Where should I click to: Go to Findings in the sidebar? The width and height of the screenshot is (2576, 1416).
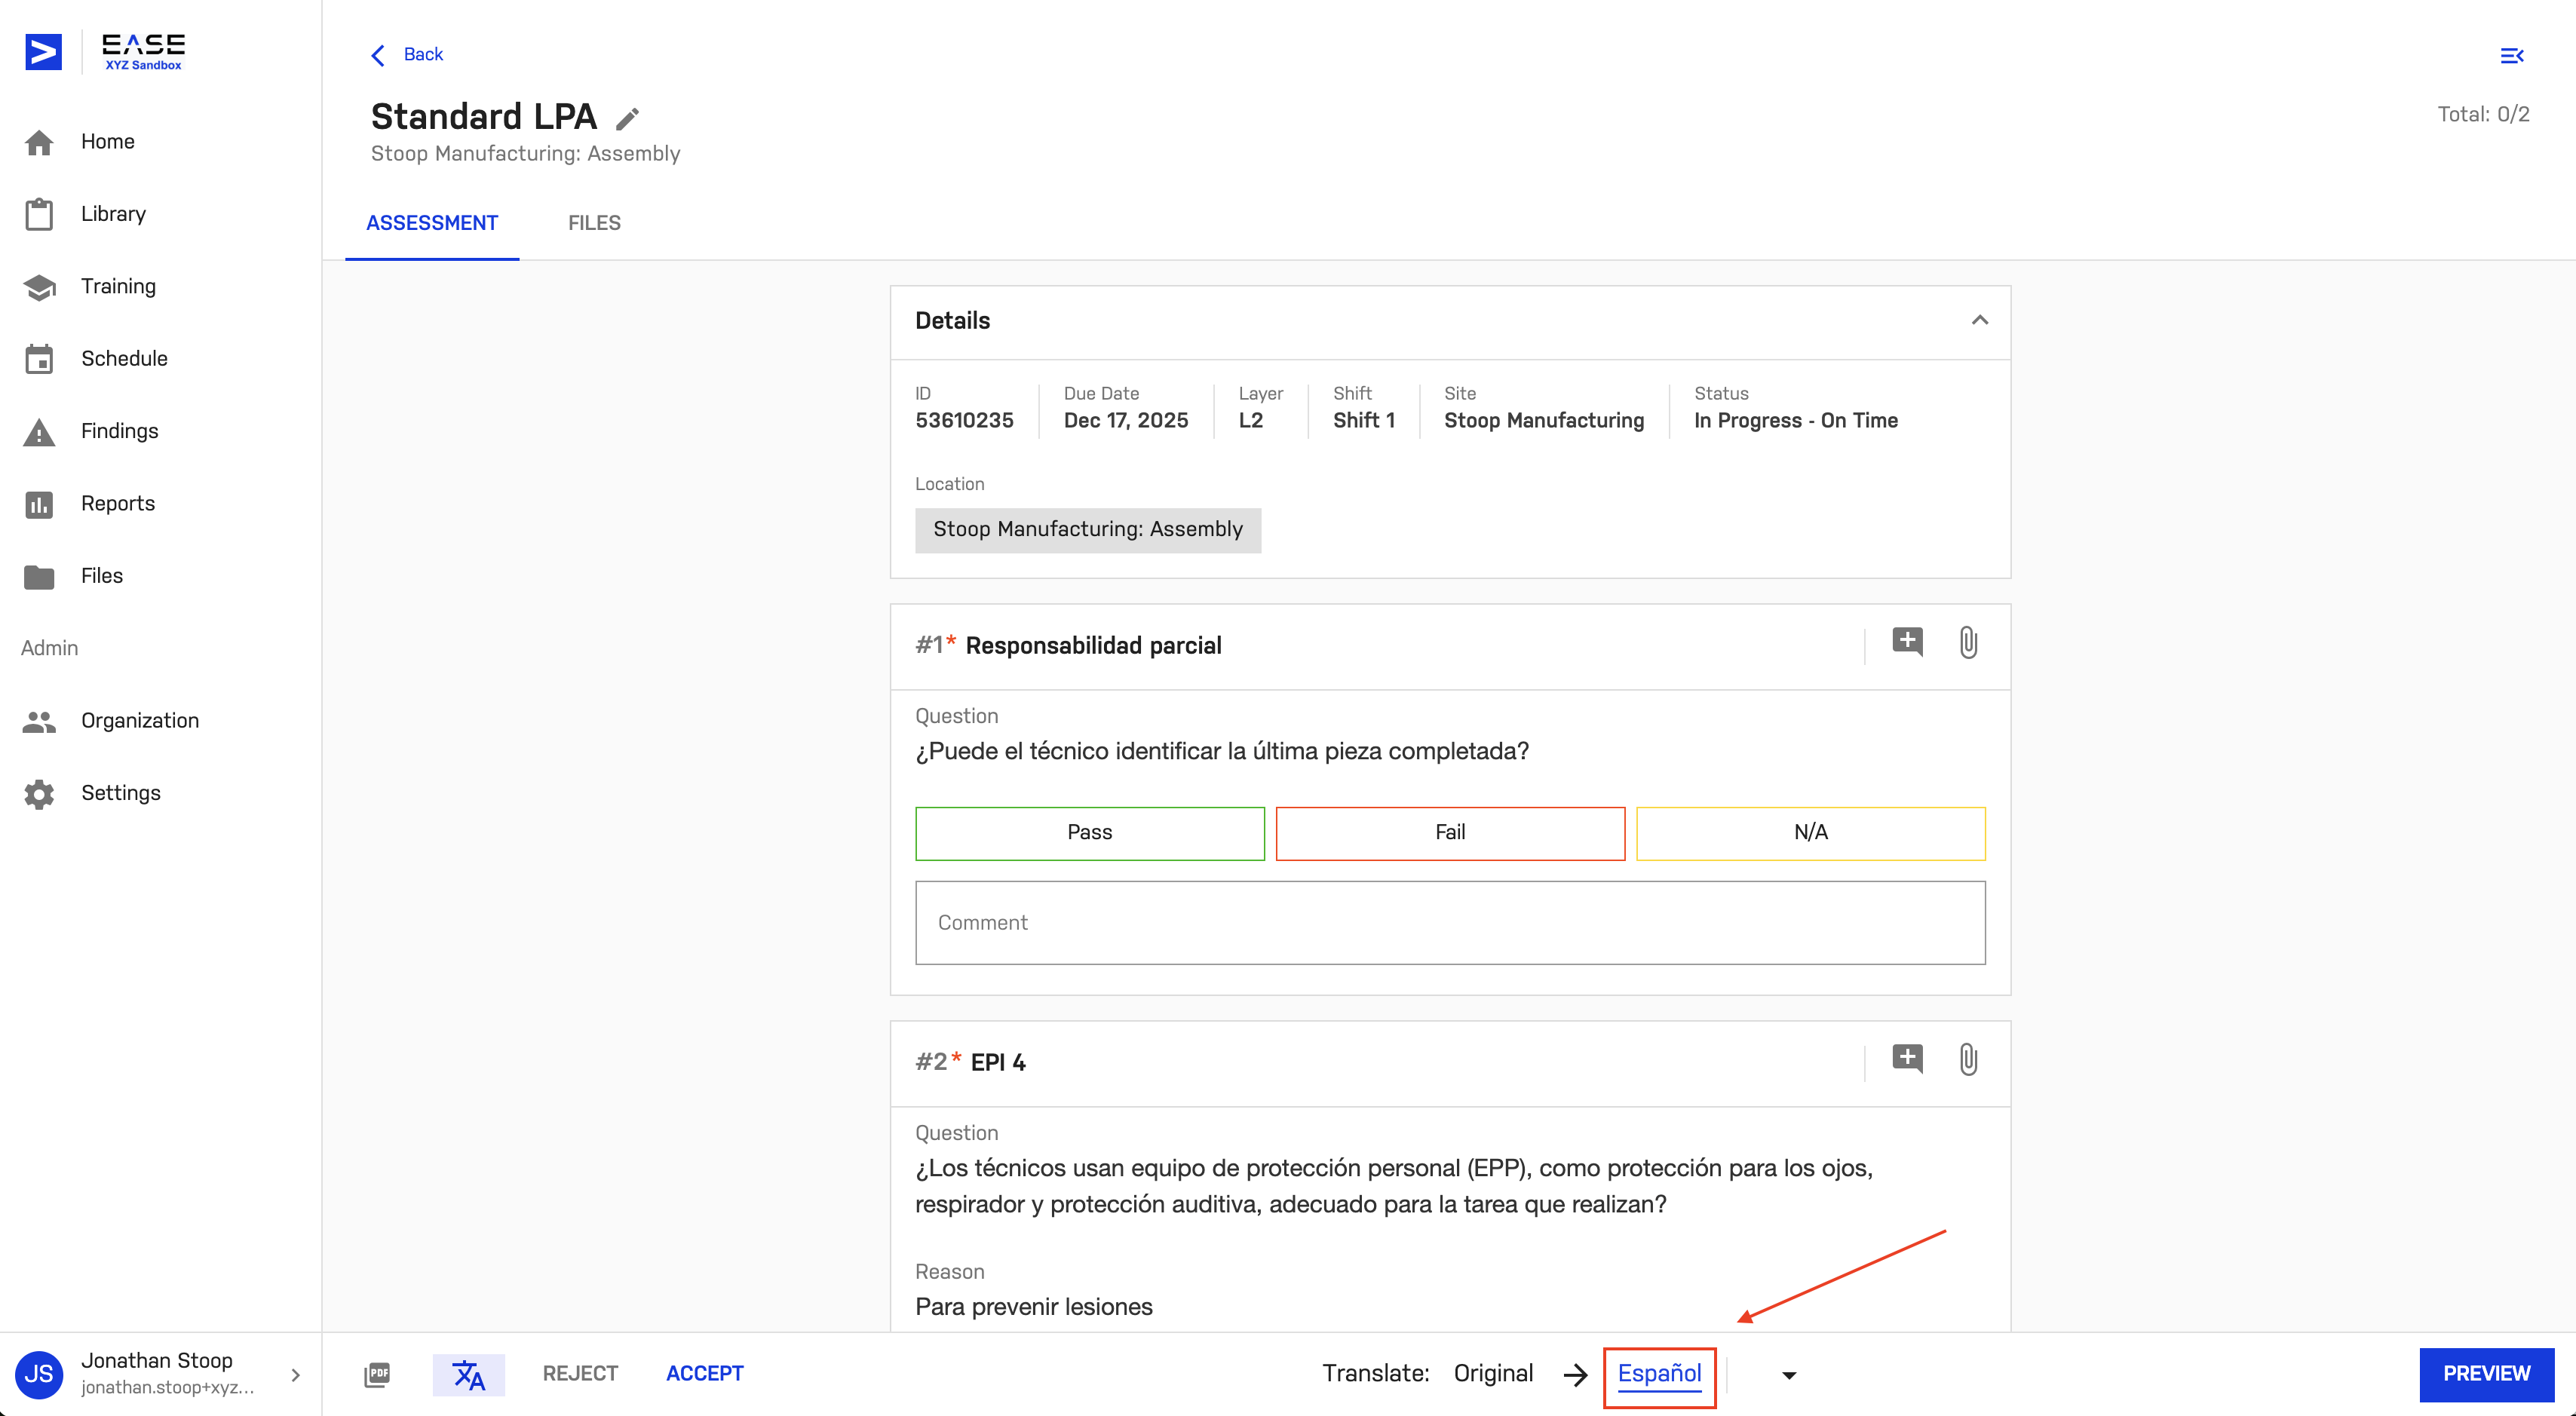119,431
